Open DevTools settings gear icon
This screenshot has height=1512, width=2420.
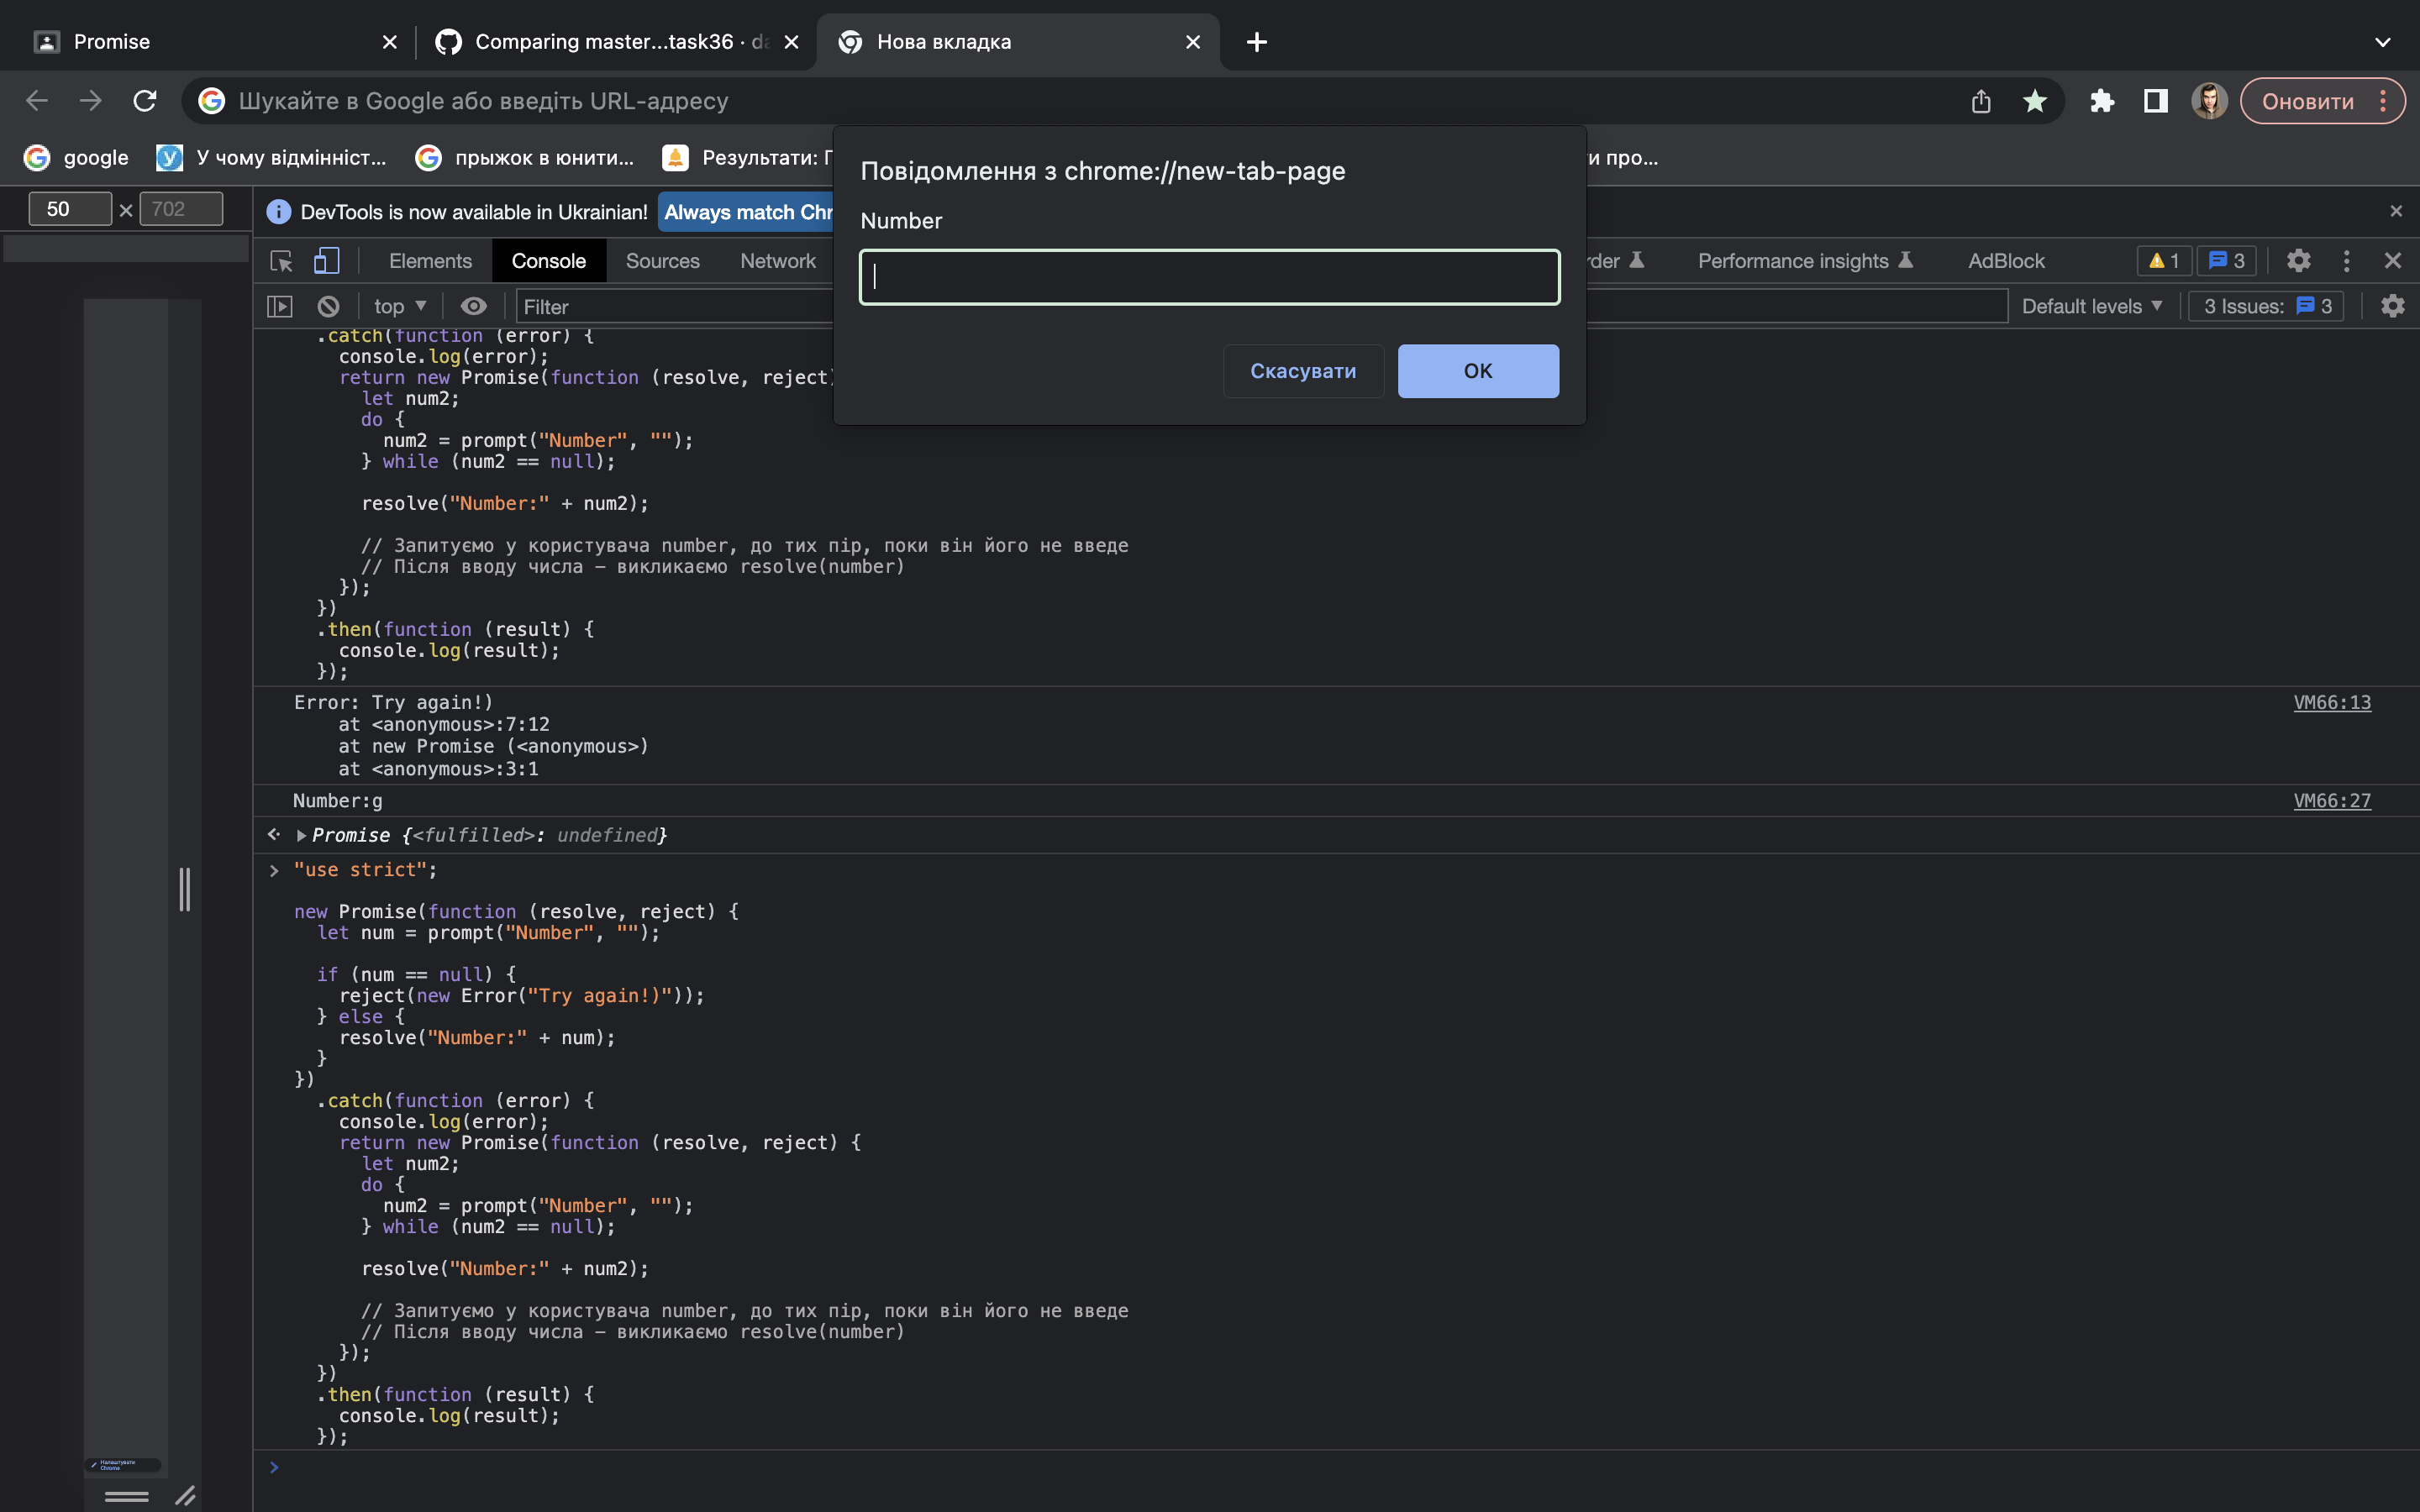(x=2298, y=261)
